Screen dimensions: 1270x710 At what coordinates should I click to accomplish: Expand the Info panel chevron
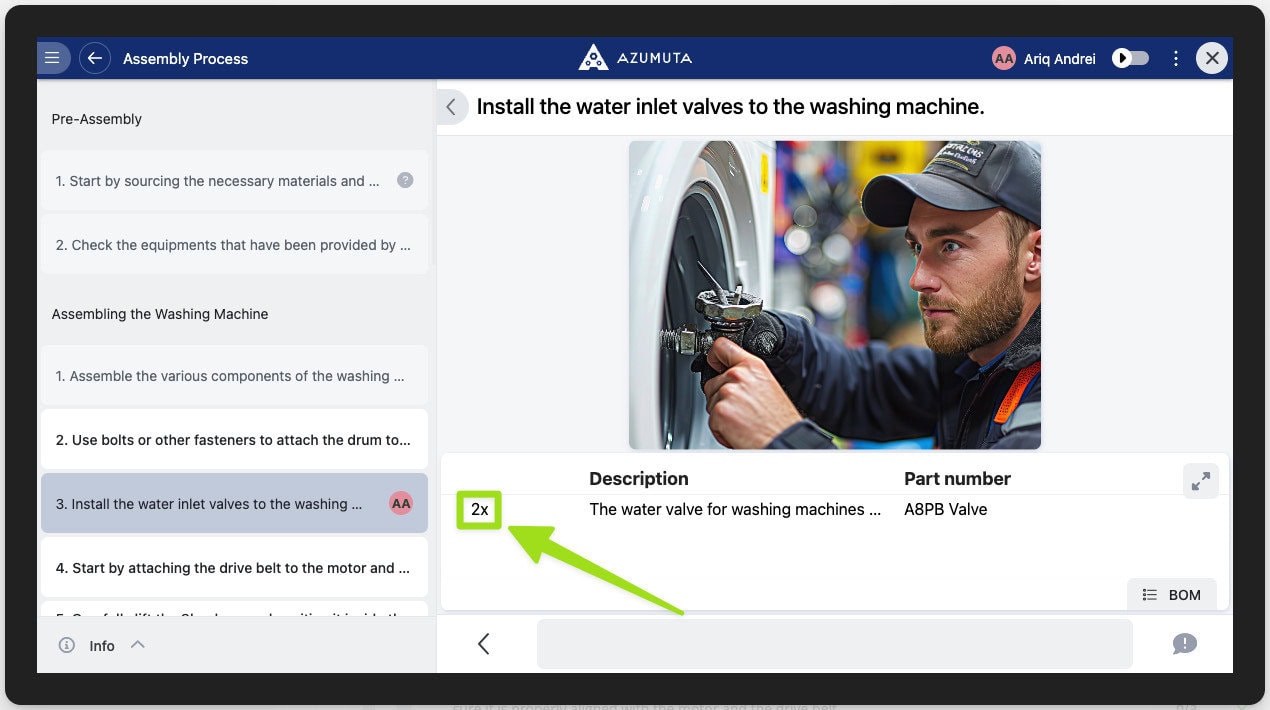tap(138, 645)
